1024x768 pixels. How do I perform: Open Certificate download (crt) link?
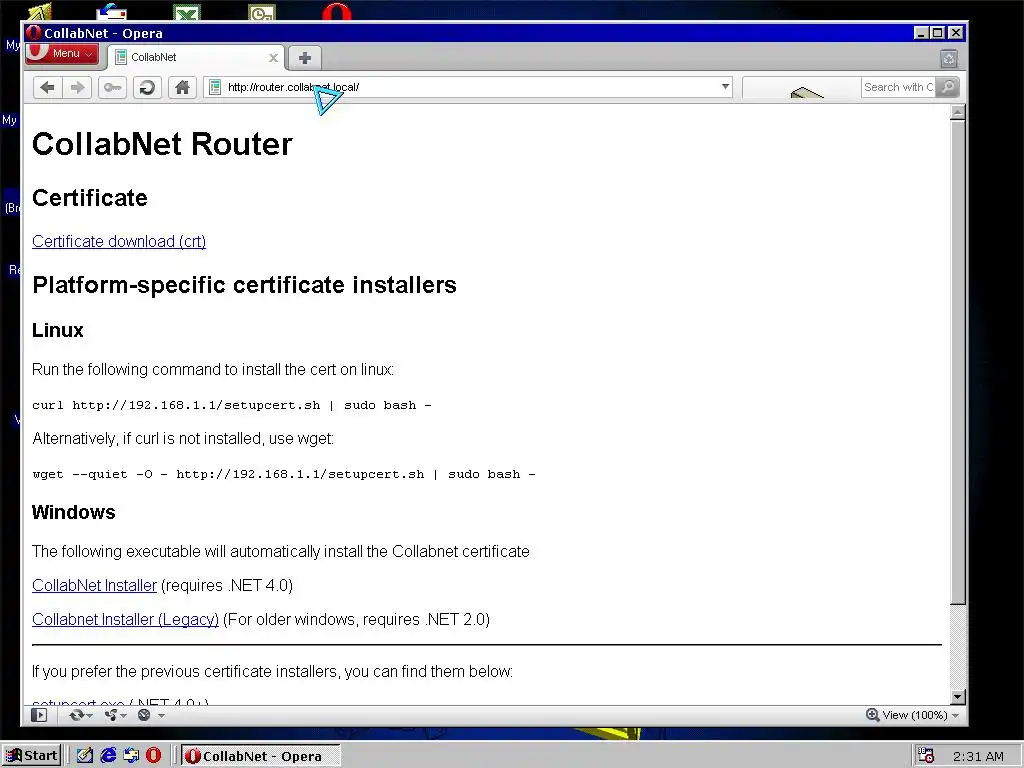[119, 241]
